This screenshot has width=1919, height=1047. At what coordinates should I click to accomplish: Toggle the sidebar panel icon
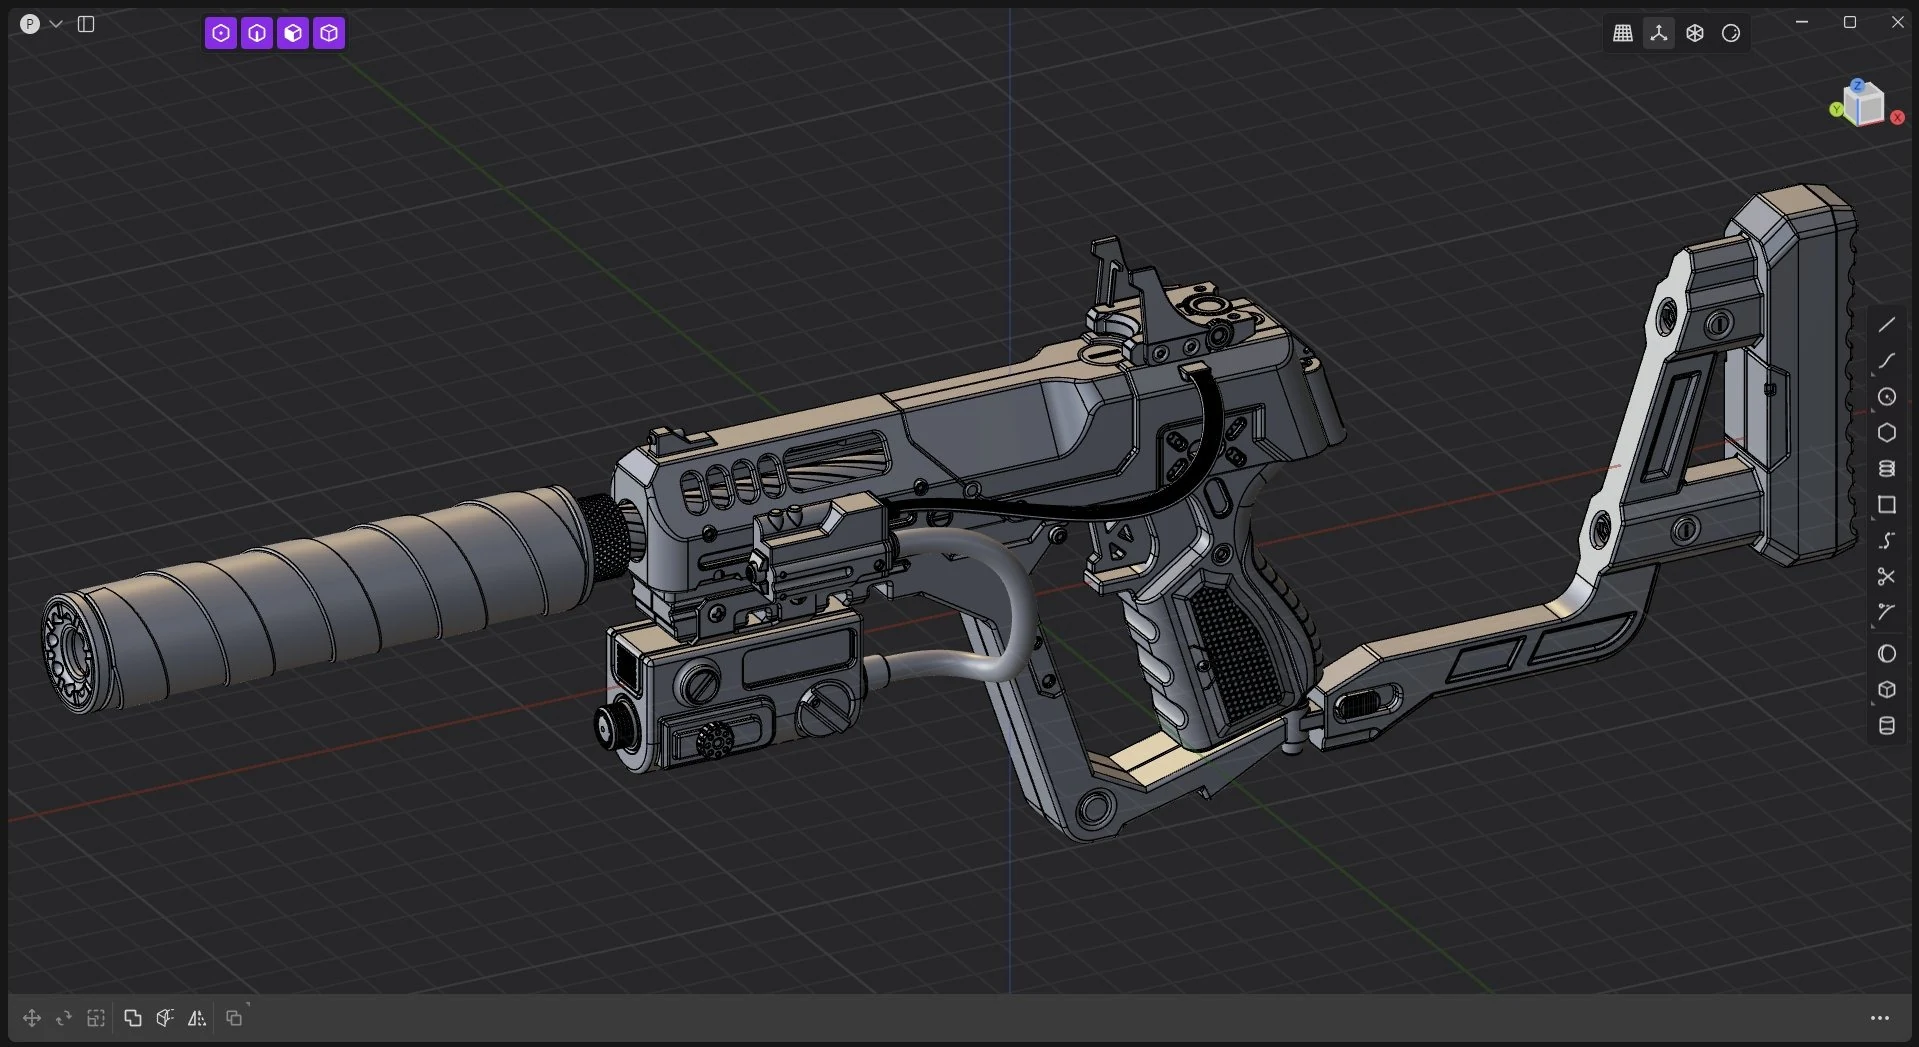coord(86,24)
